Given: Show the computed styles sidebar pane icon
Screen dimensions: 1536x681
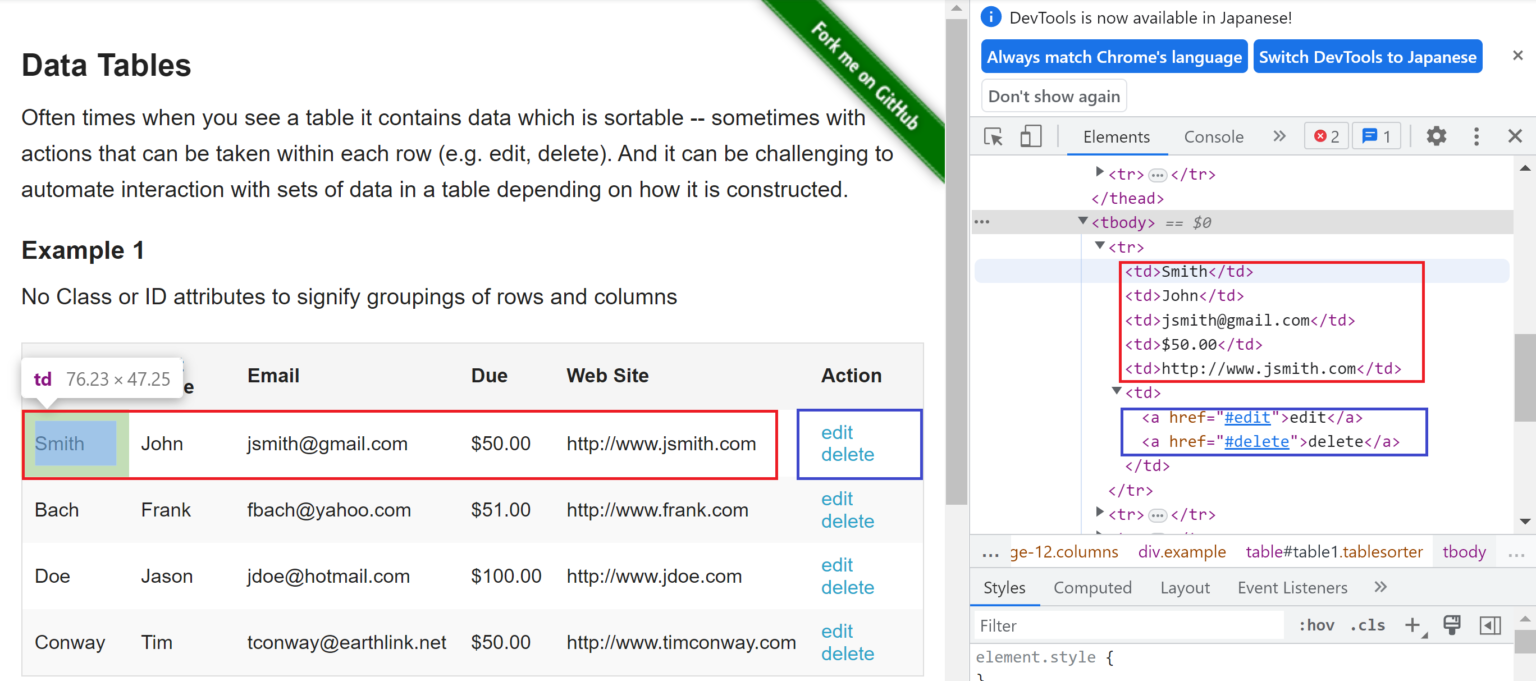Looking at the screenshot, I should point(1490,625).
